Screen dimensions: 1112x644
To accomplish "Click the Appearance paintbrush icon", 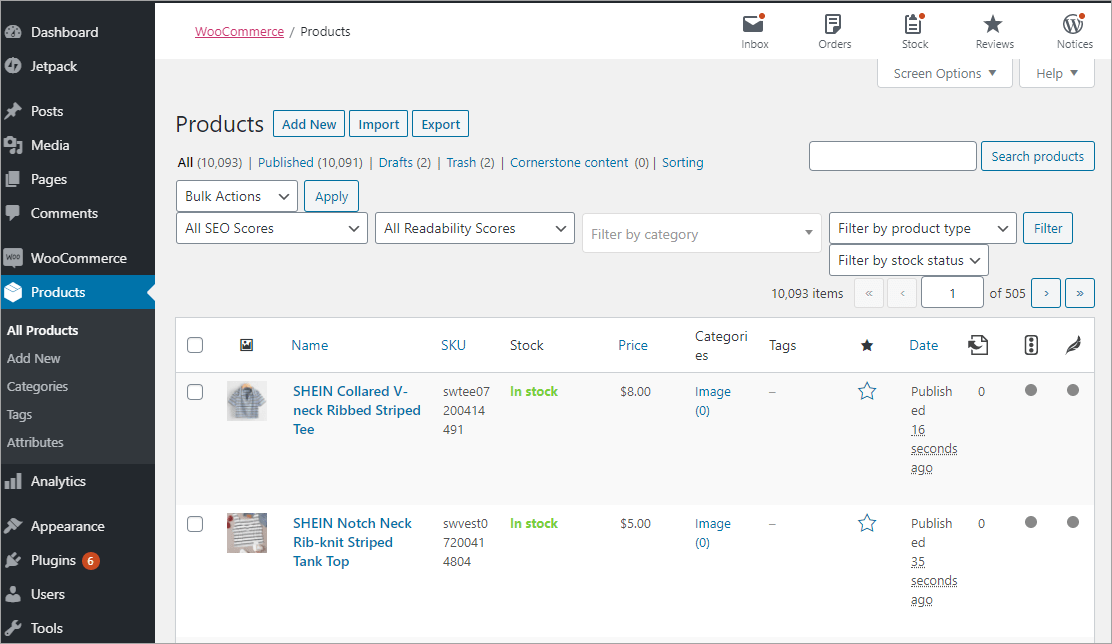I will click(x=13, y=526).
